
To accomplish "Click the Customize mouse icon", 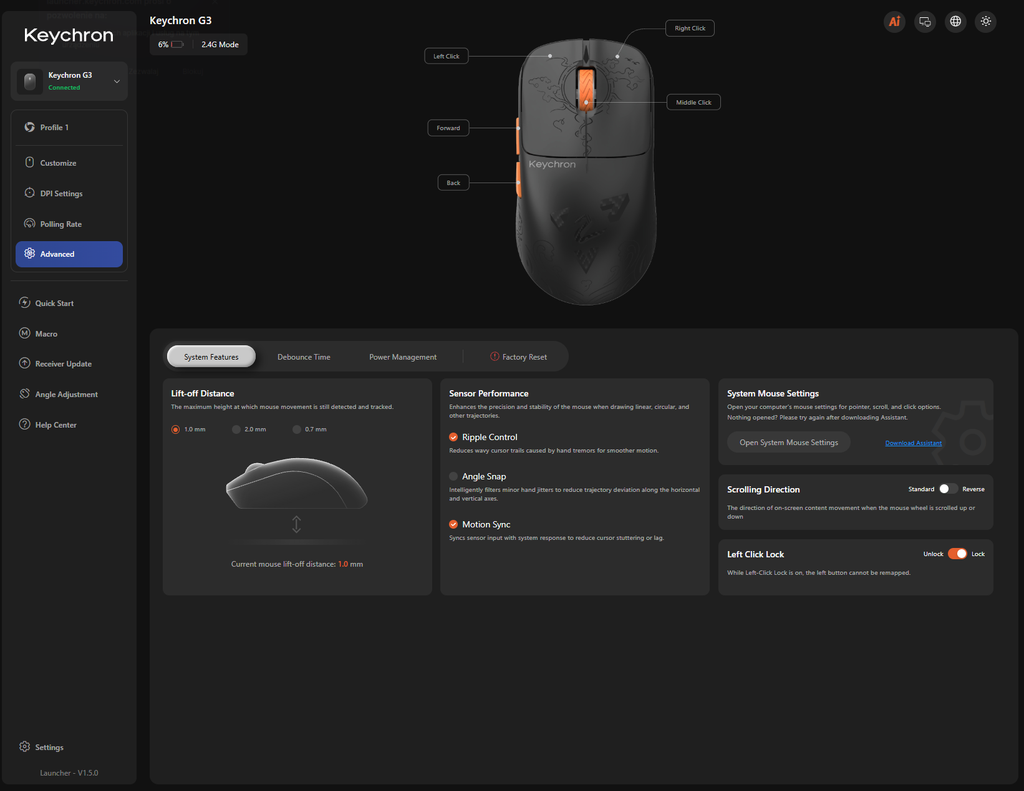I will click(x=29, y=162).
